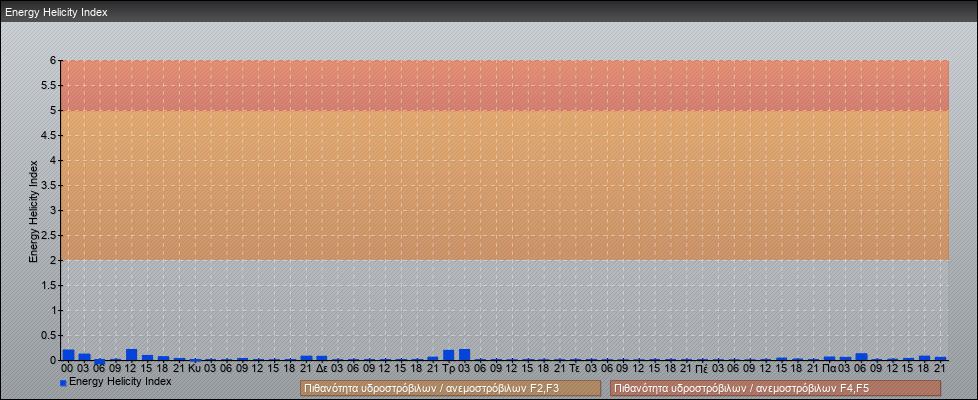Click the y-axis value 5

tap(54, 110)
